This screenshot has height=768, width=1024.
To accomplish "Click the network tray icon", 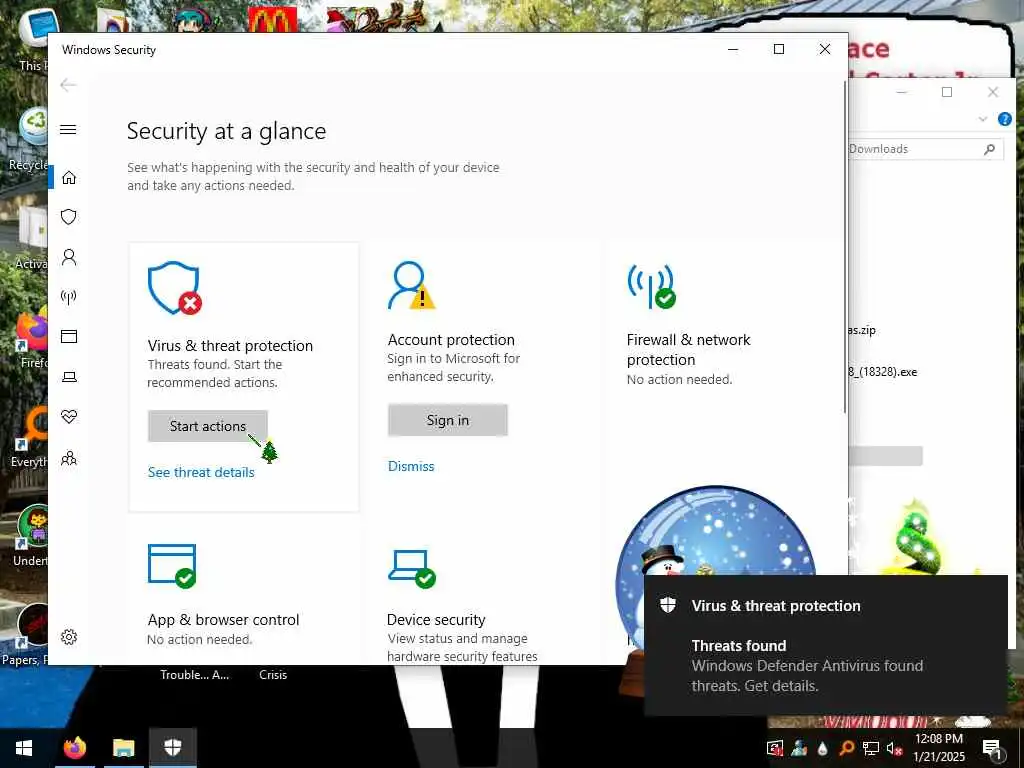I will [x=871, y=748].
